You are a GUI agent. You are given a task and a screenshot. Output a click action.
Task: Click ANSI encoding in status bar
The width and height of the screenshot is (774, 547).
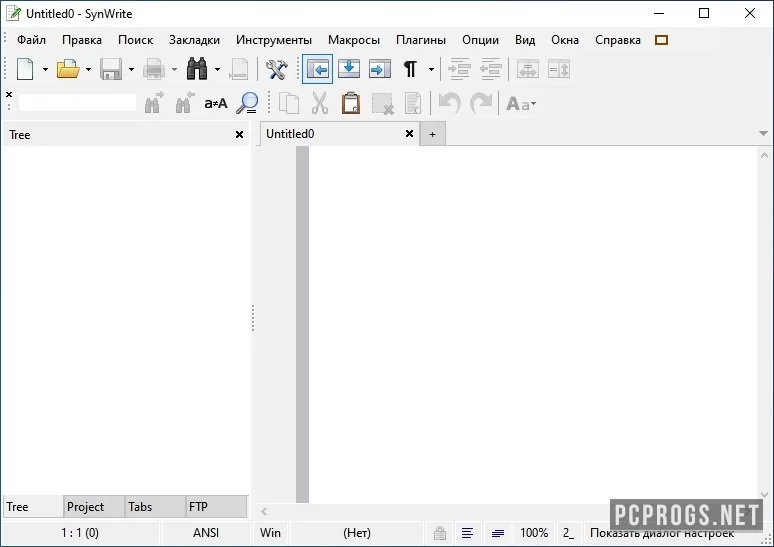point(206,533)
